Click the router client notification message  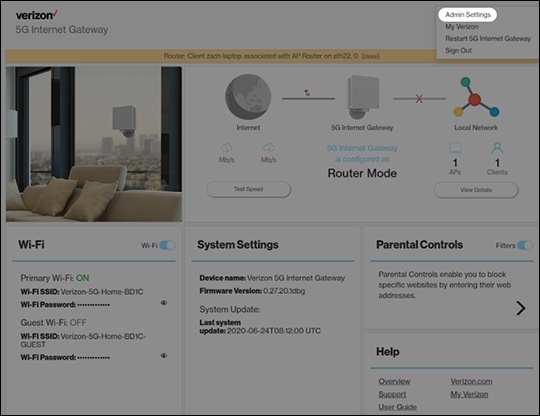[x=261, y=56]
